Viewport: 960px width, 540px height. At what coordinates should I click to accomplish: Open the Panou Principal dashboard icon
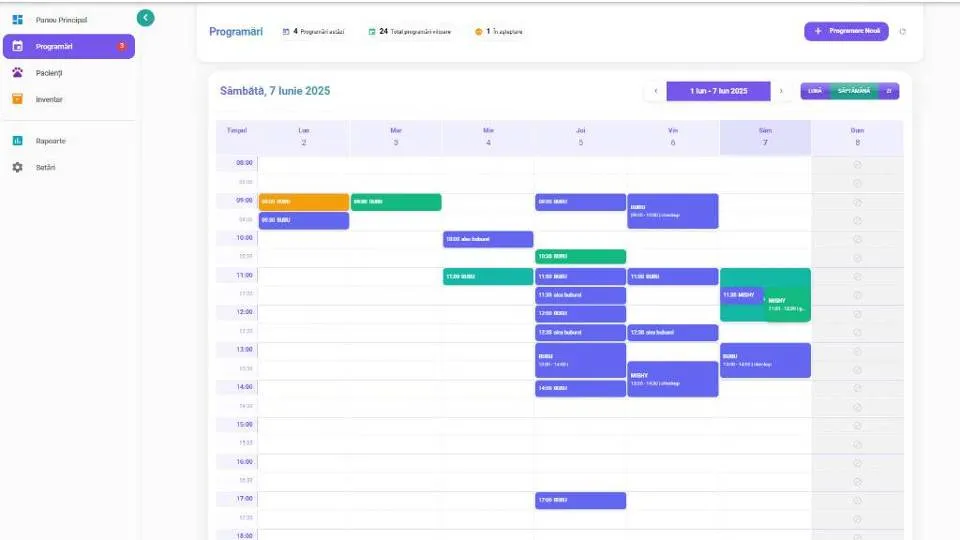click(x=17, y=20)
